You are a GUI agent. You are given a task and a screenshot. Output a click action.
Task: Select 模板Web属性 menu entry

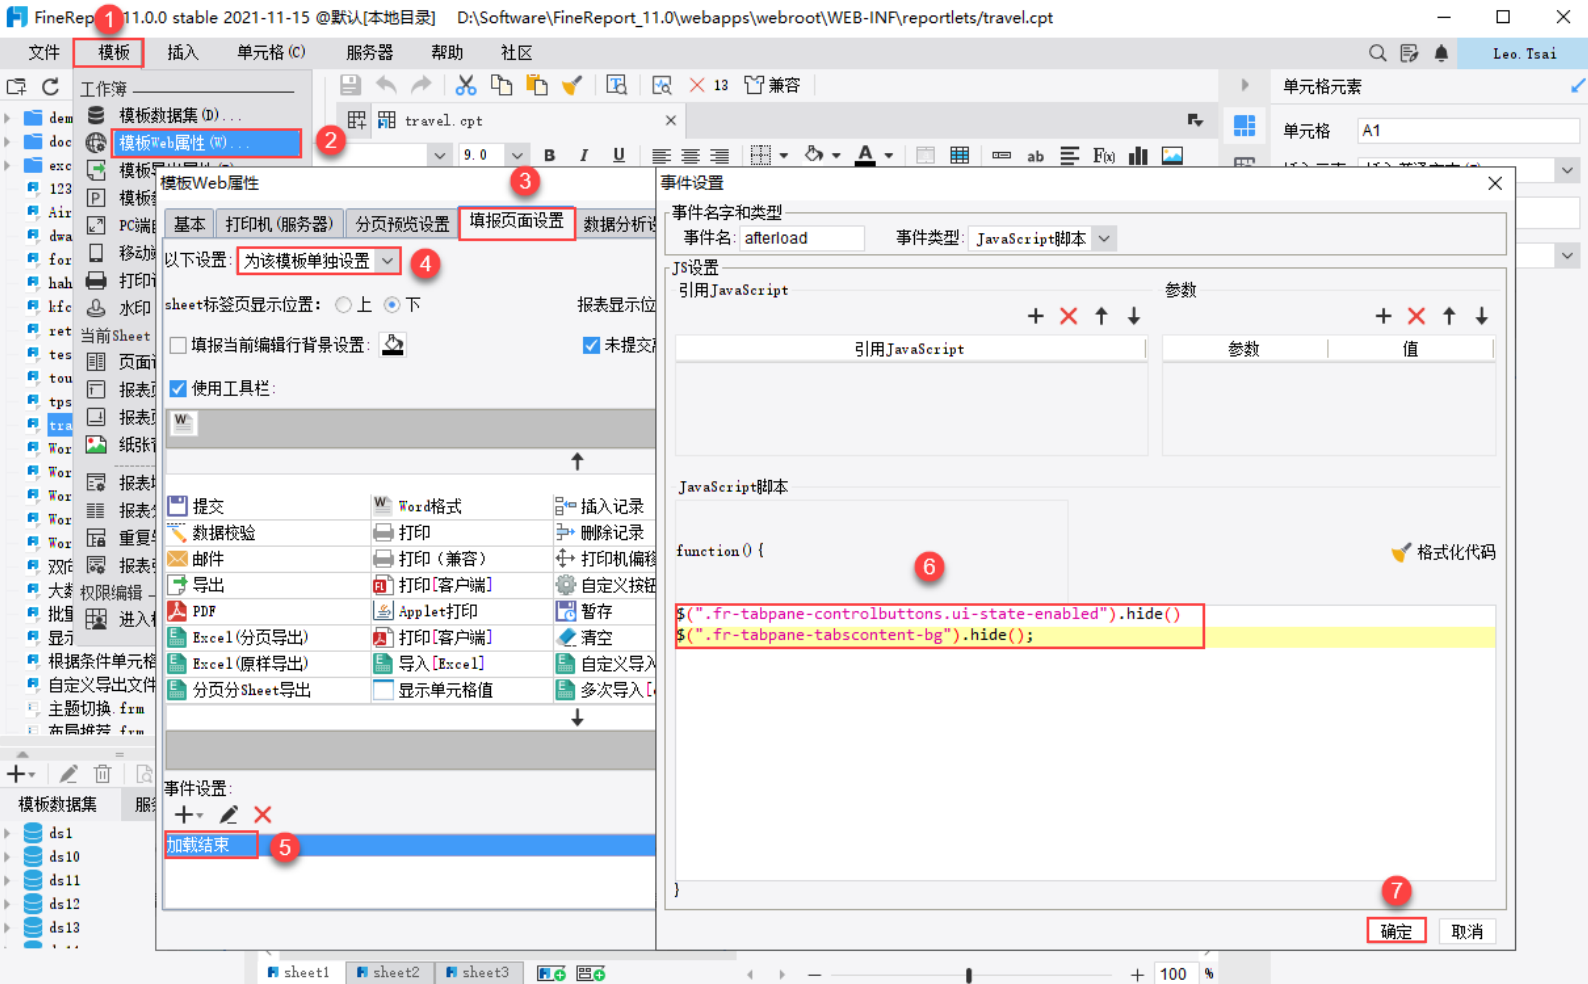pos(207,143)
